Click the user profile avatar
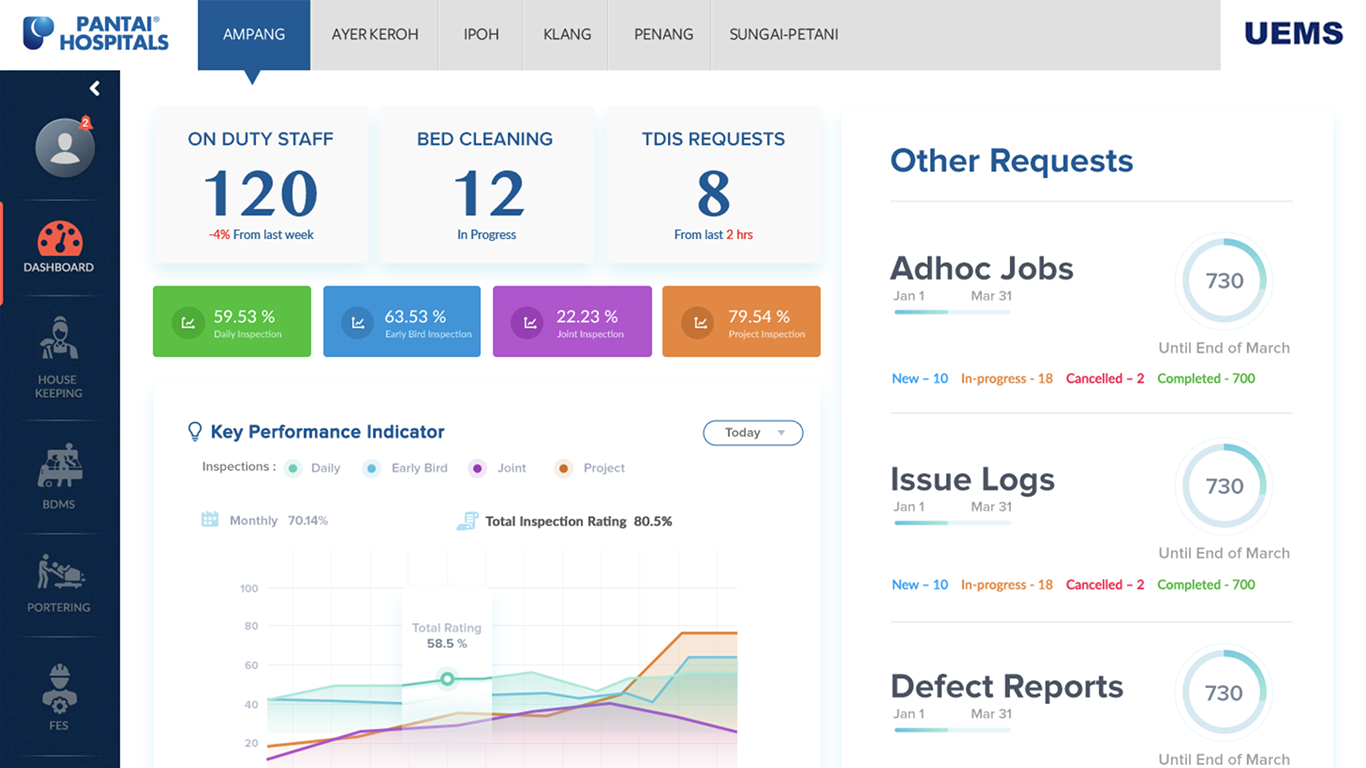Viewport: 1366px width, 768px height. coord(65,148)
